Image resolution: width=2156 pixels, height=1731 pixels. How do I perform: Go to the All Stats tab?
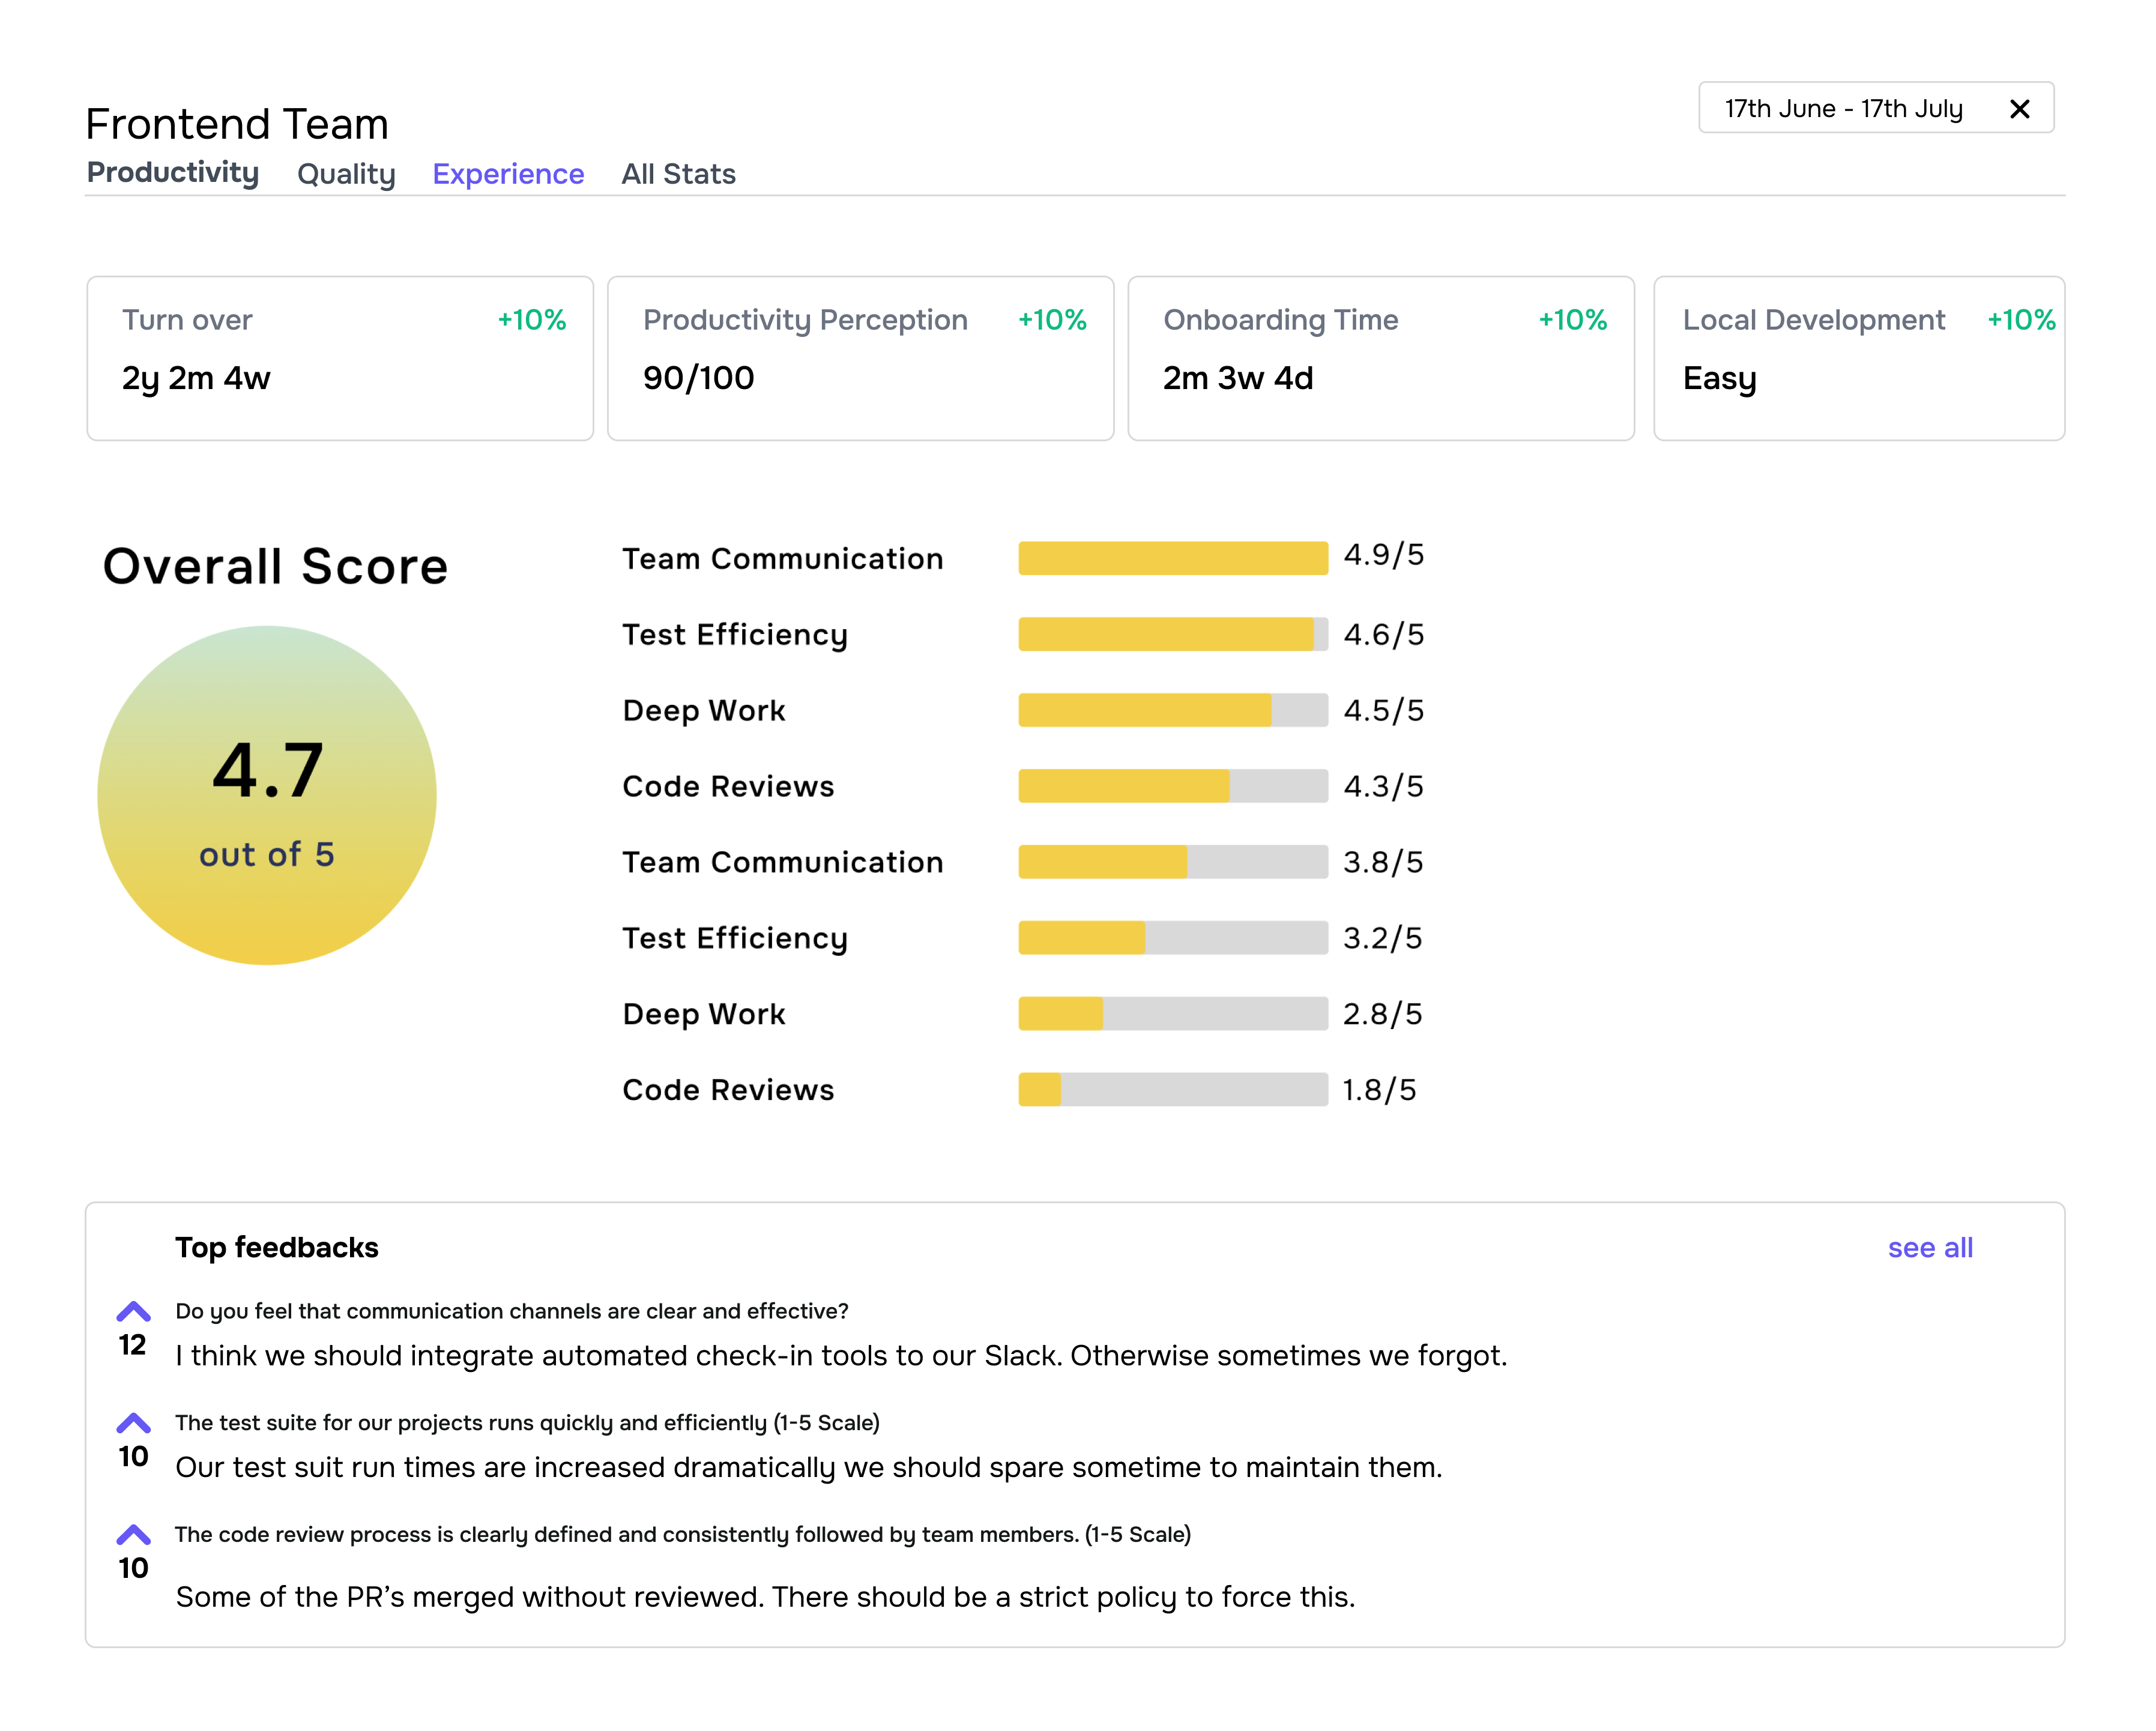[678, 174]
